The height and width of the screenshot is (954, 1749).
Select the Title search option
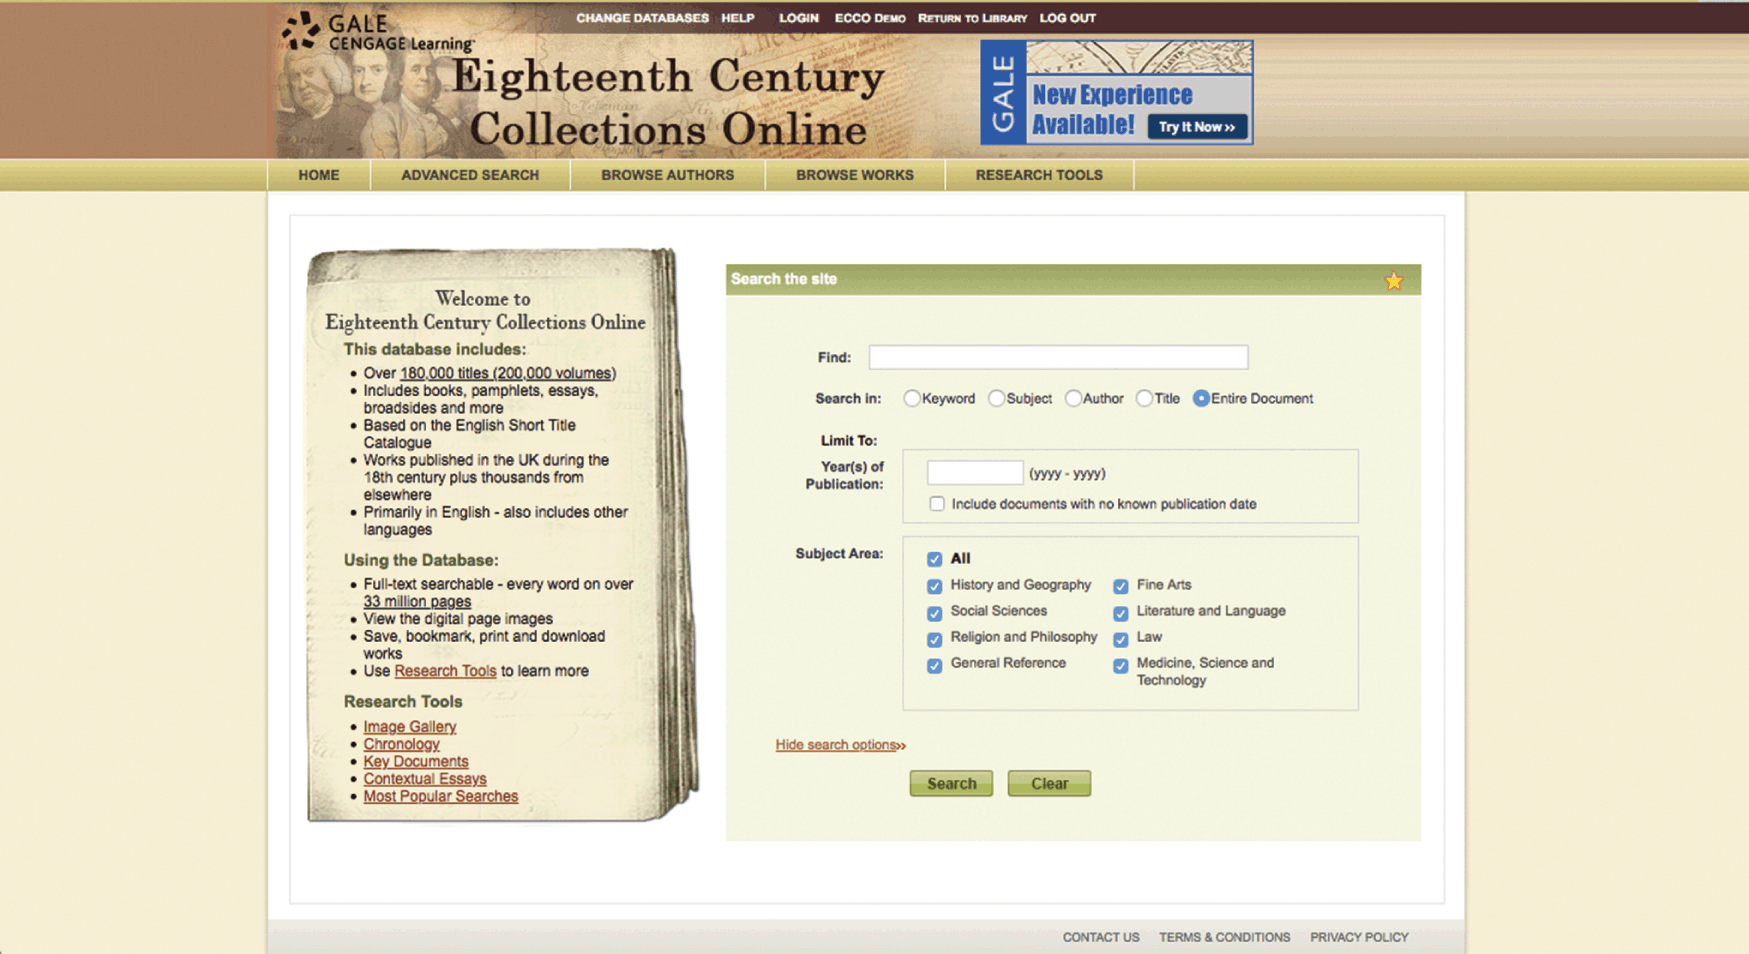click(x=1144, y=399)
